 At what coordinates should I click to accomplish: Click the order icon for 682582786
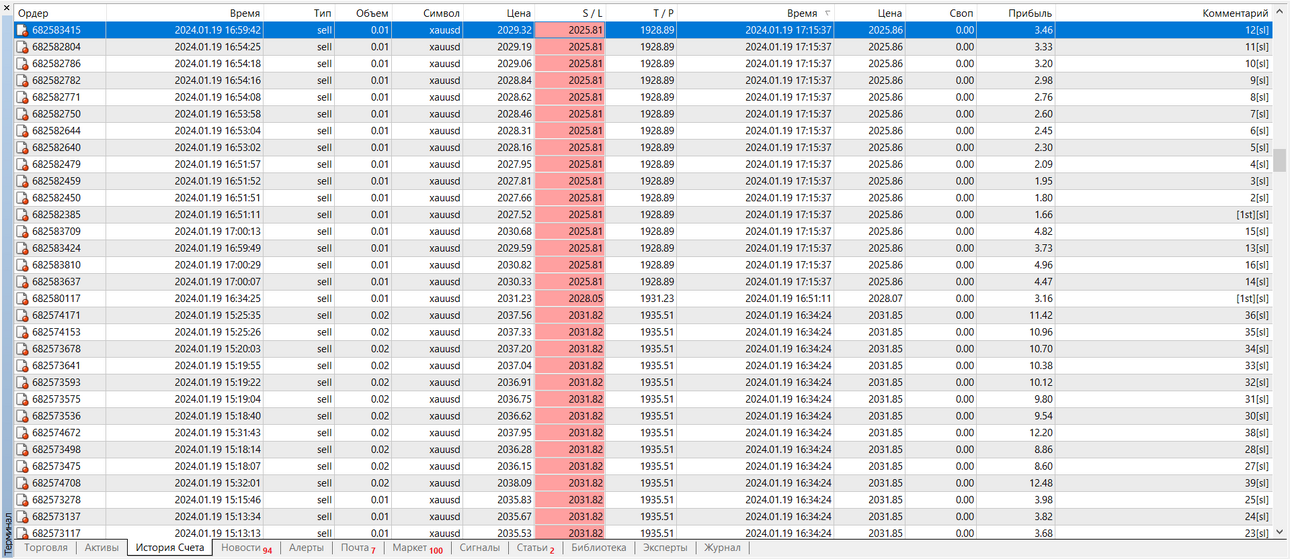22,63
